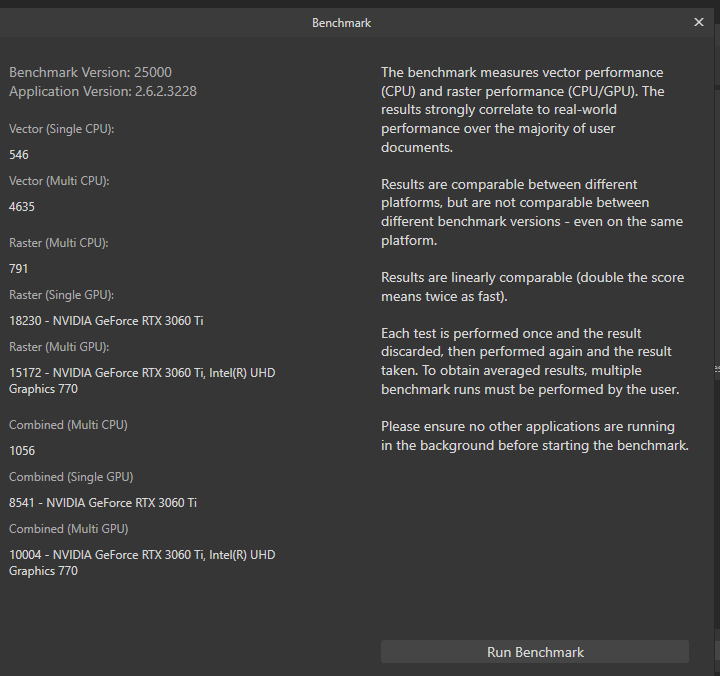Click the Raster (Single GPU) label
720x676 pixels.
[x=62, y=295]
